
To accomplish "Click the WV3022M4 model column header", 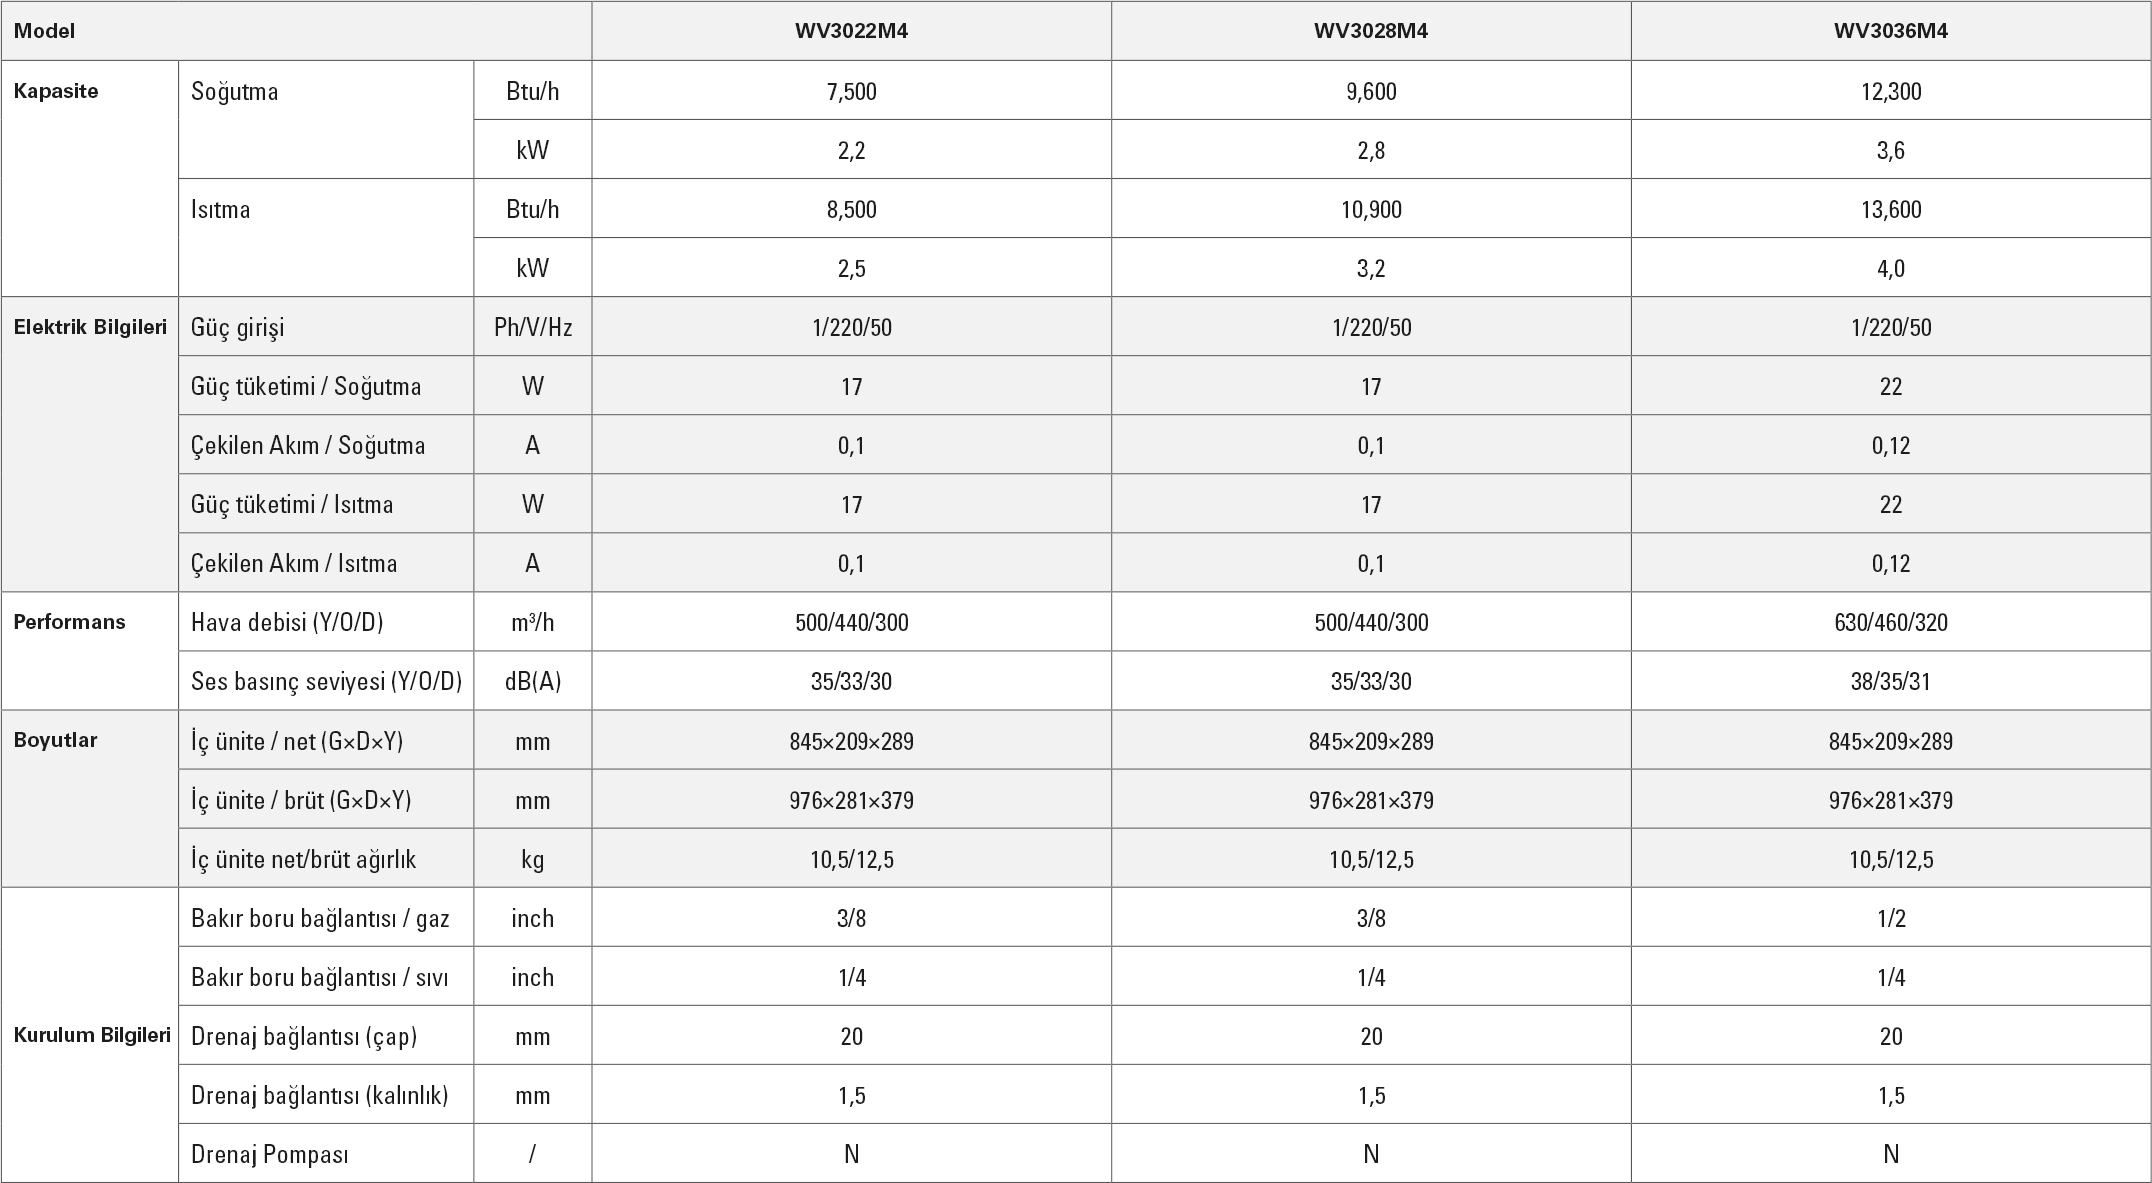I will pos(851,31).
